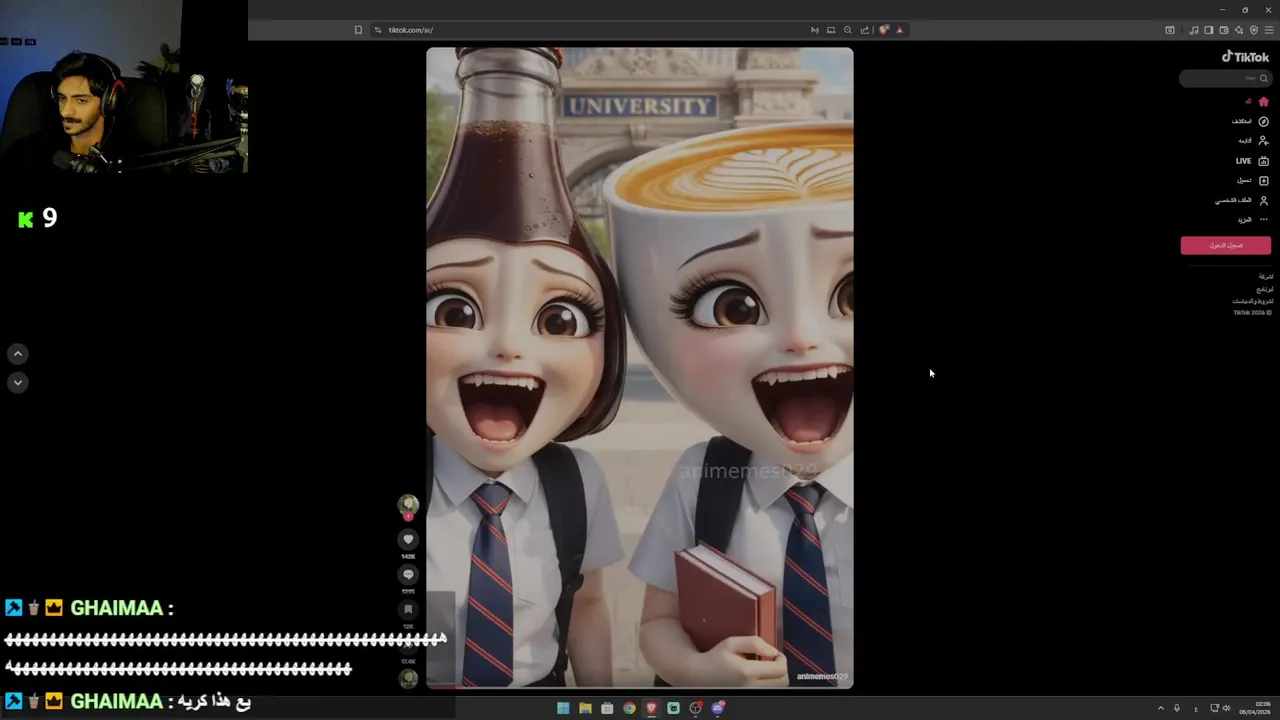The image size is (1280, 720).
Task: Click the playing video to pause
Action: point(640,366)
